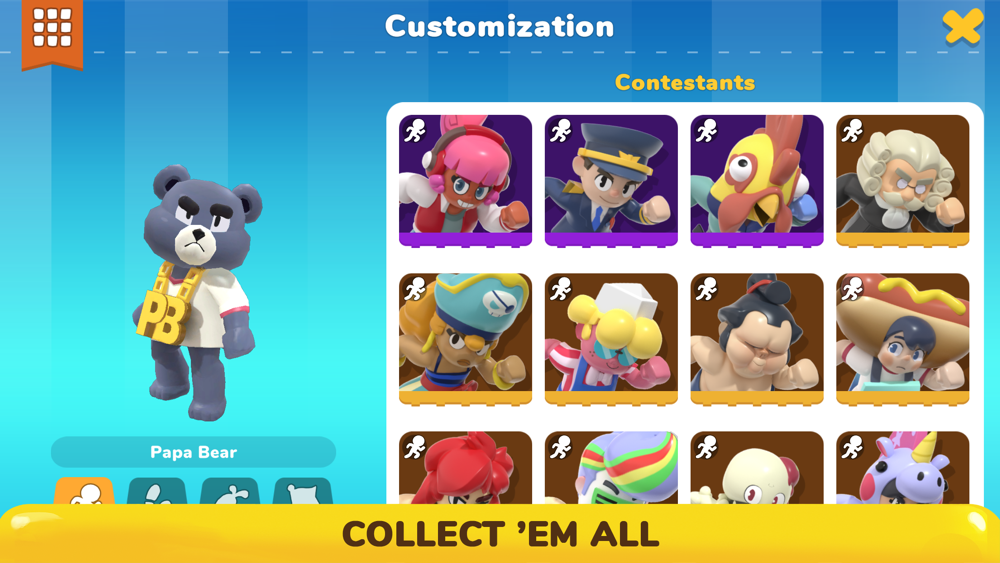
Task: Pick the sumo wrestler contestant
Action: [756, 339]
